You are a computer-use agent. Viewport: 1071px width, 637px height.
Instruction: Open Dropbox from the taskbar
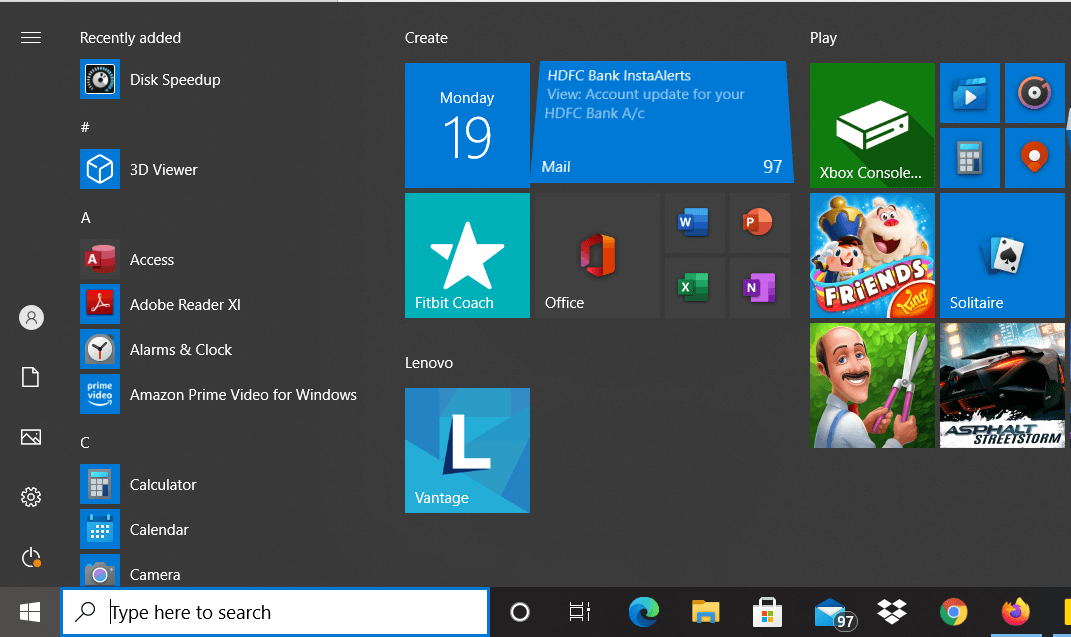click(890, 611)
